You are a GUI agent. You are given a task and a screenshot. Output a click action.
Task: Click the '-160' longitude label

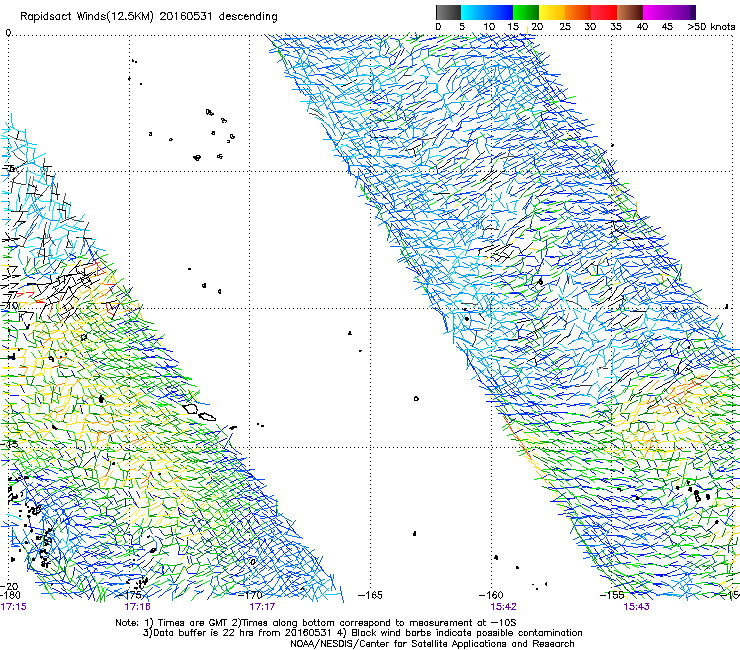point(491,595)
